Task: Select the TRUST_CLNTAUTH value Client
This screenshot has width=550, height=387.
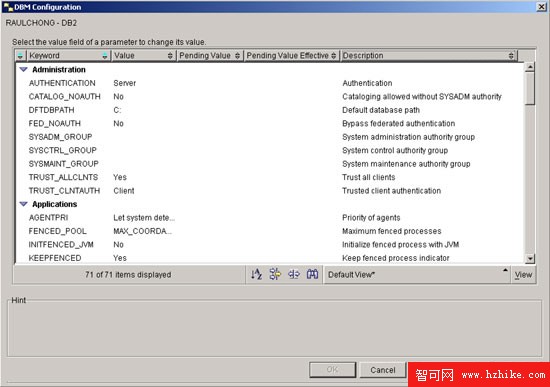Action: tap(123, 191)
